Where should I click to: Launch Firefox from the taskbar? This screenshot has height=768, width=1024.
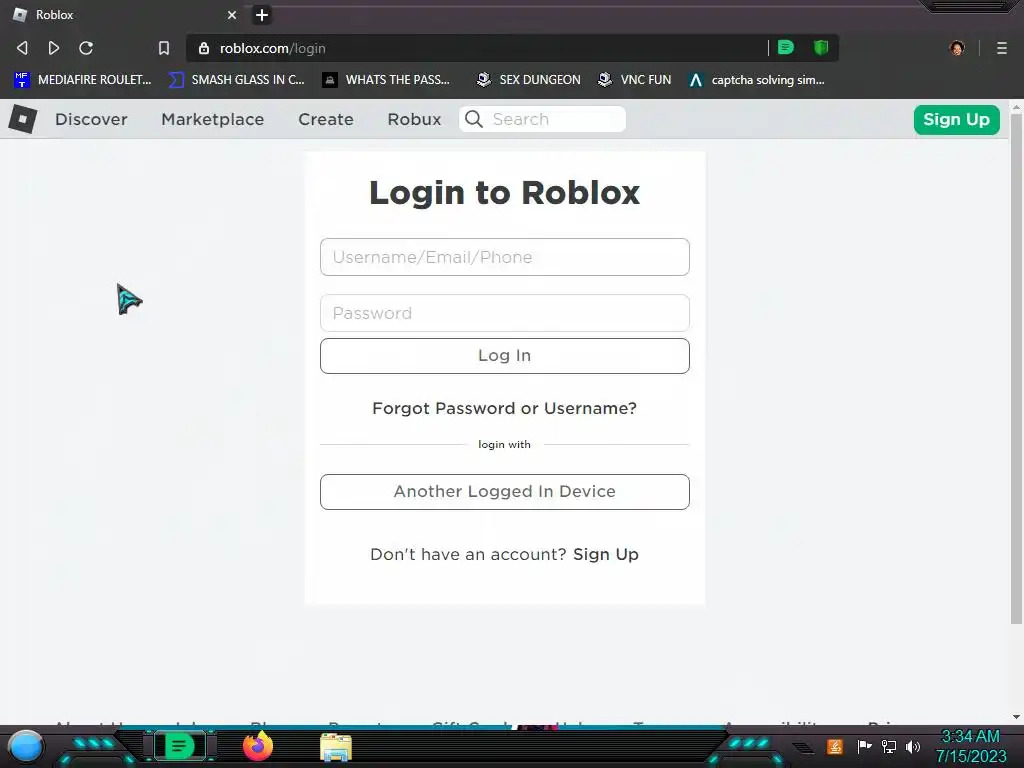[x=258, y=746]
